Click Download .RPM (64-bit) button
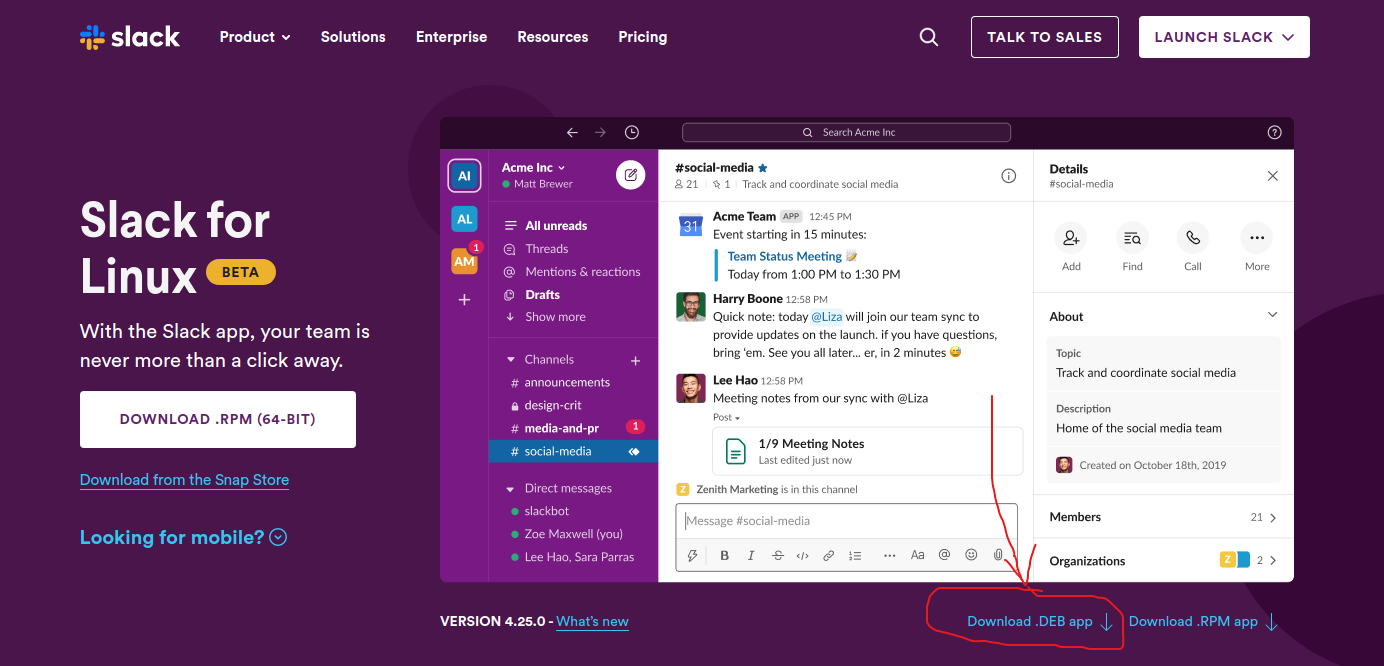Image resolution: width=1384 pixels, height=666 pixels. click(x=218, y=419)
